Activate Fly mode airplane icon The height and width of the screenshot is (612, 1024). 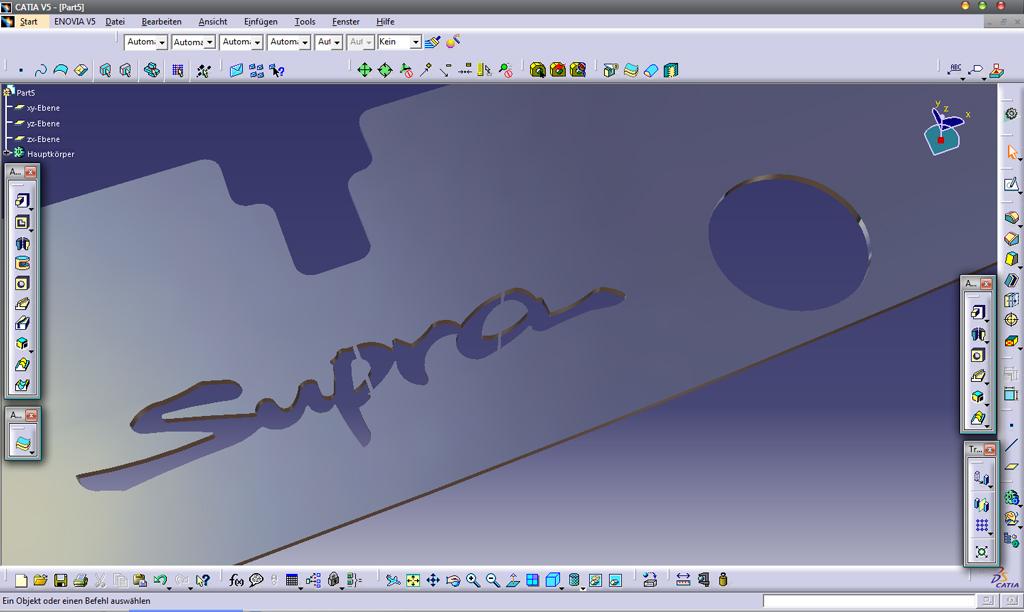pyautogui.click(x=392, y=580)
